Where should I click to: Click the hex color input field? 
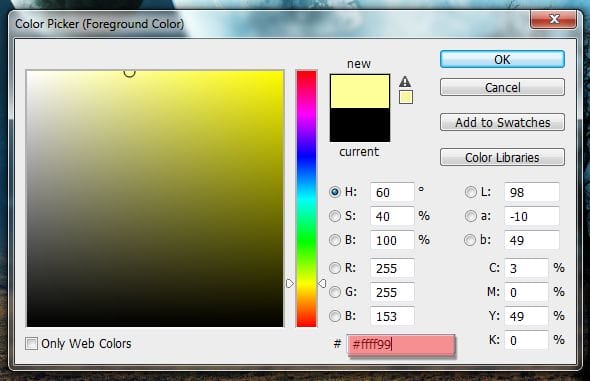(401, 344)
